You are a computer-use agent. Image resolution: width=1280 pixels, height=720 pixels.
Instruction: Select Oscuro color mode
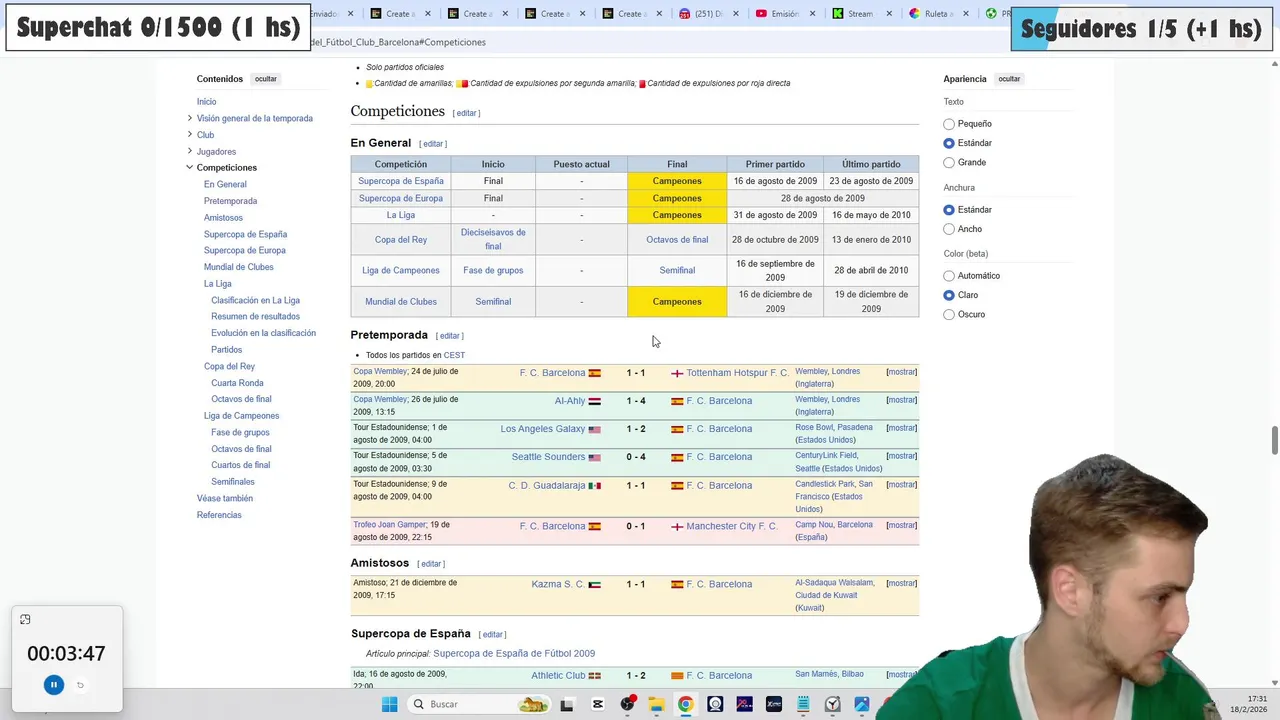pos(949,314)
